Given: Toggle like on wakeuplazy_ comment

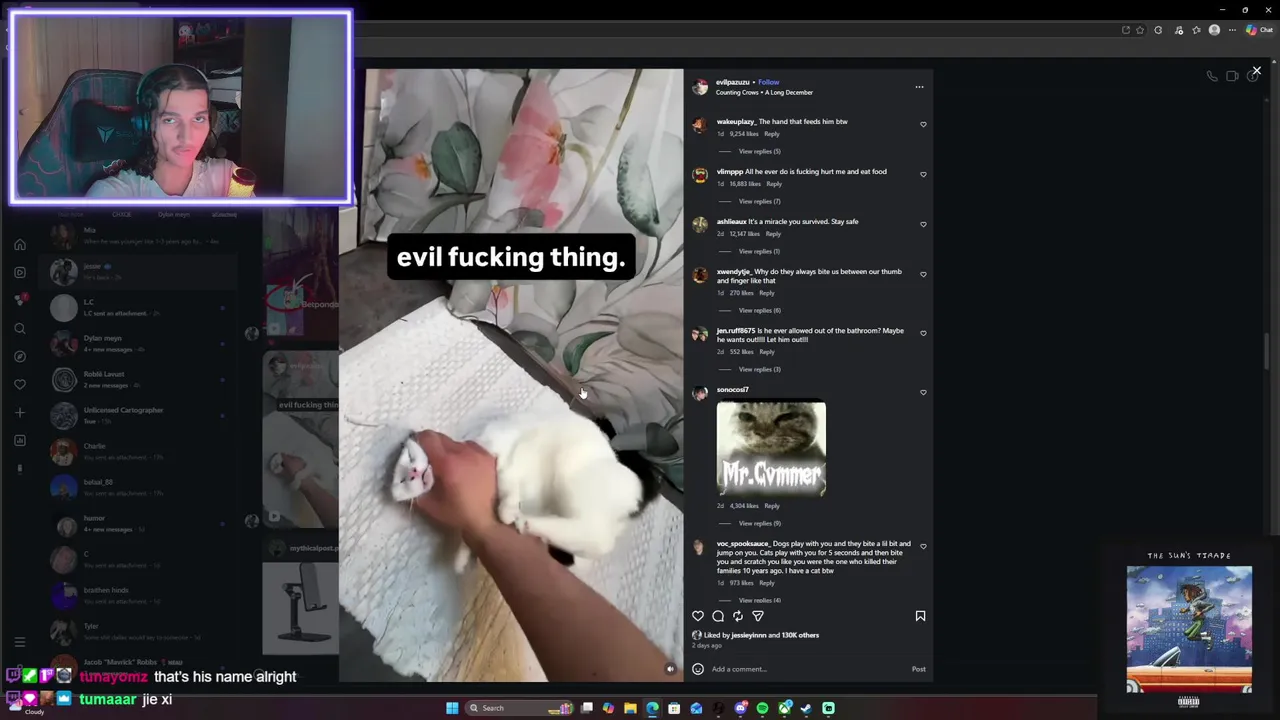Looking at the screenshot, I should click(923, 125).
